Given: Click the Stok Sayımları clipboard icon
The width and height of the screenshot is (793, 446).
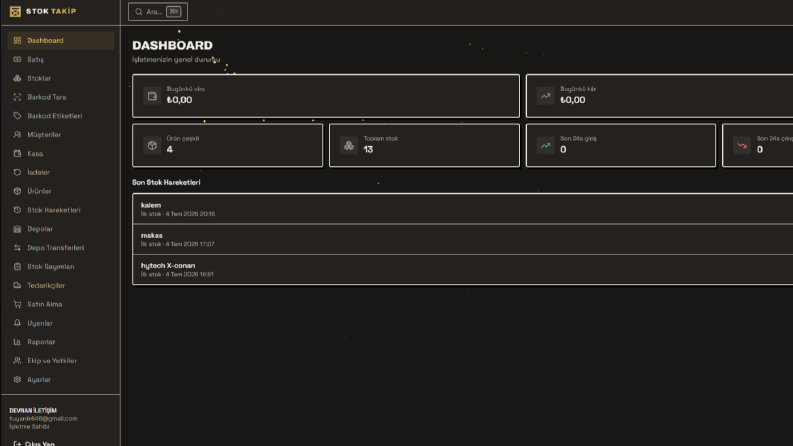Looking at the screenshot, I should click(17, 266).
